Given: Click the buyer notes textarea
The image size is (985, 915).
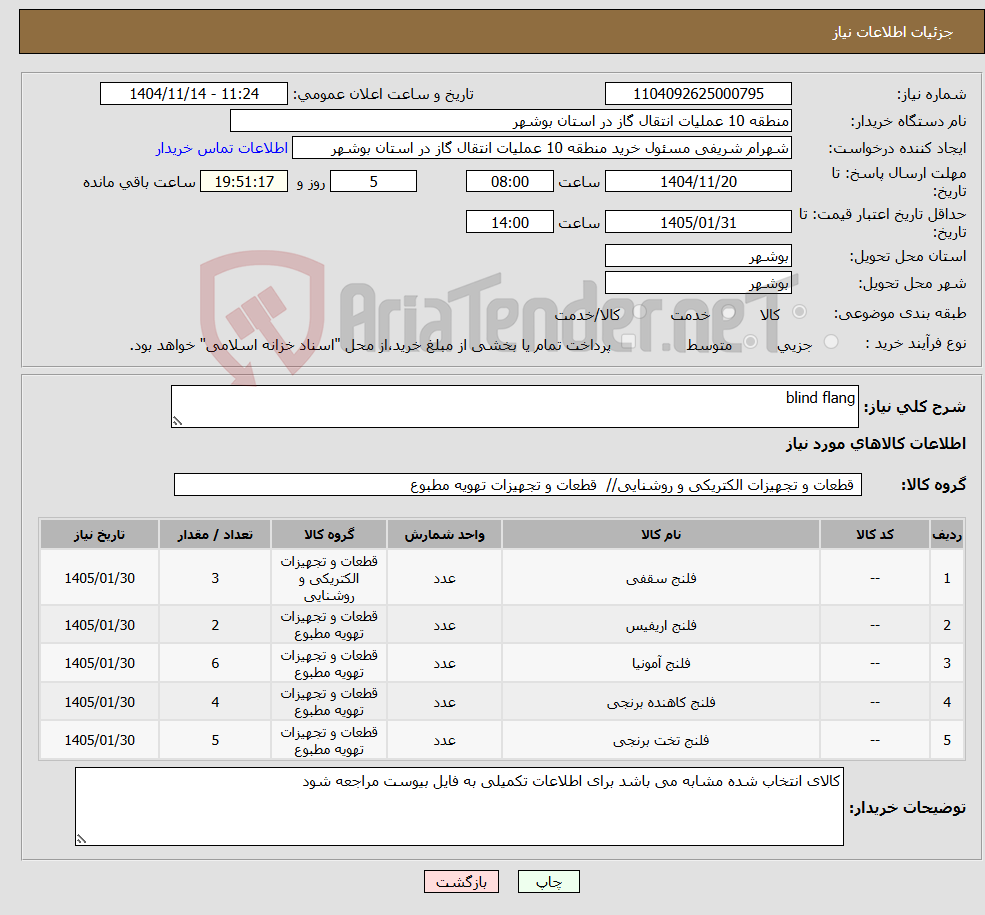Looking at the screenshot, I should 459,806.
